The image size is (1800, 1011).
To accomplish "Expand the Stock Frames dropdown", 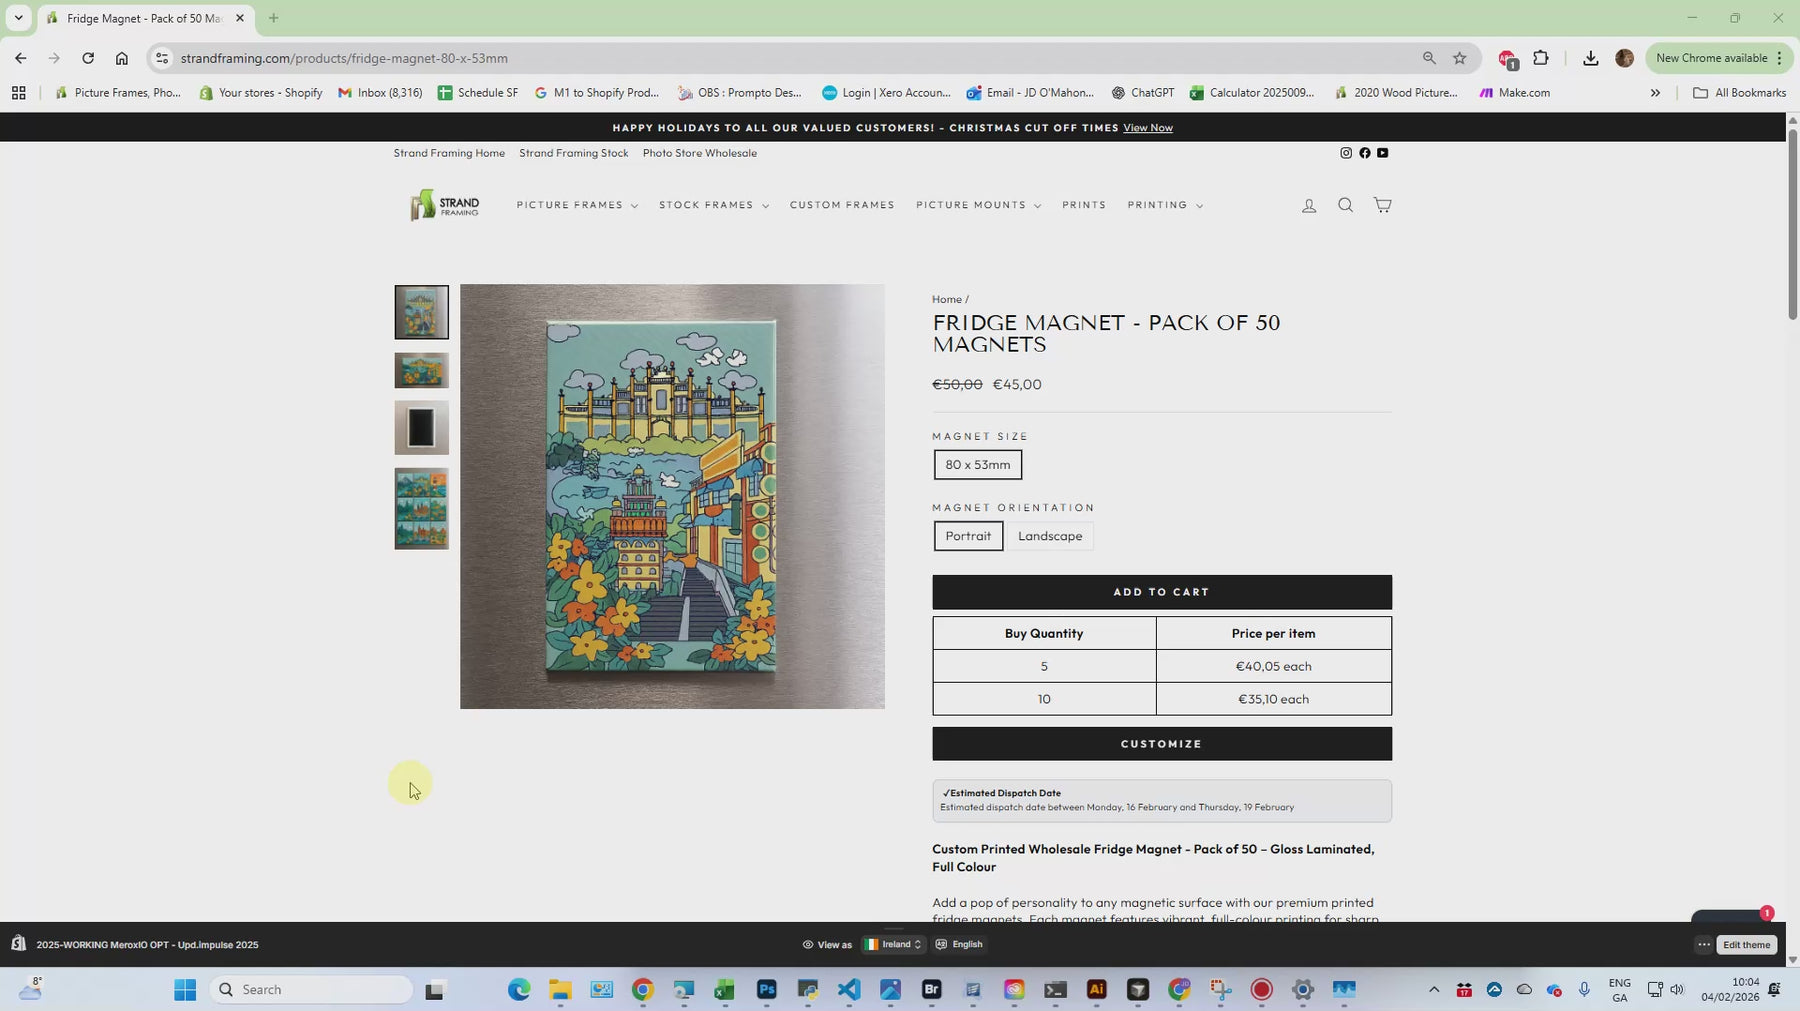I will [713, 205].
